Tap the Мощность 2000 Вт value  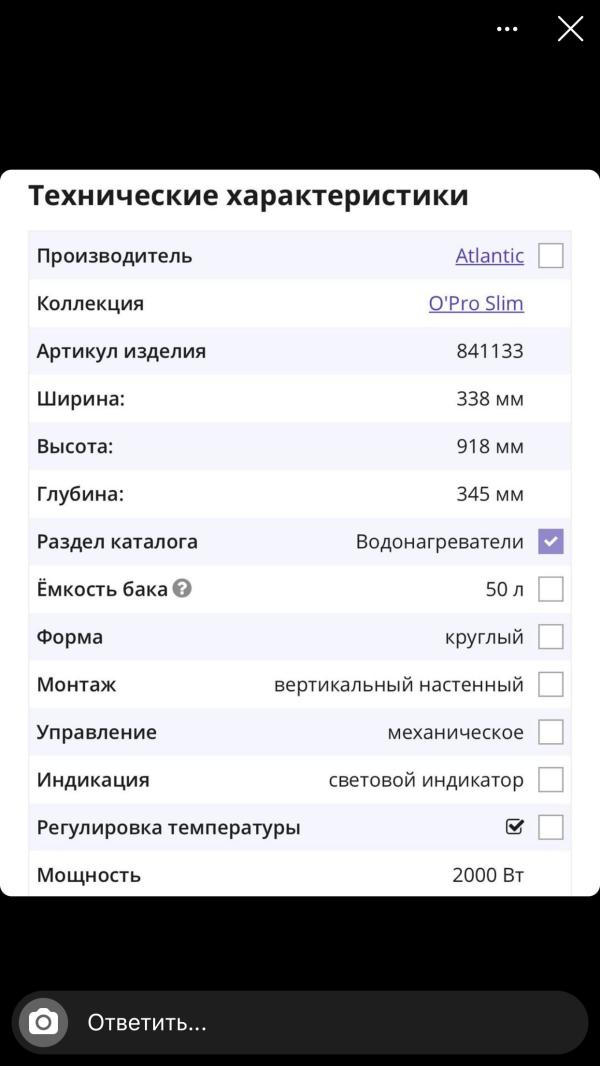tap(488, 874)
